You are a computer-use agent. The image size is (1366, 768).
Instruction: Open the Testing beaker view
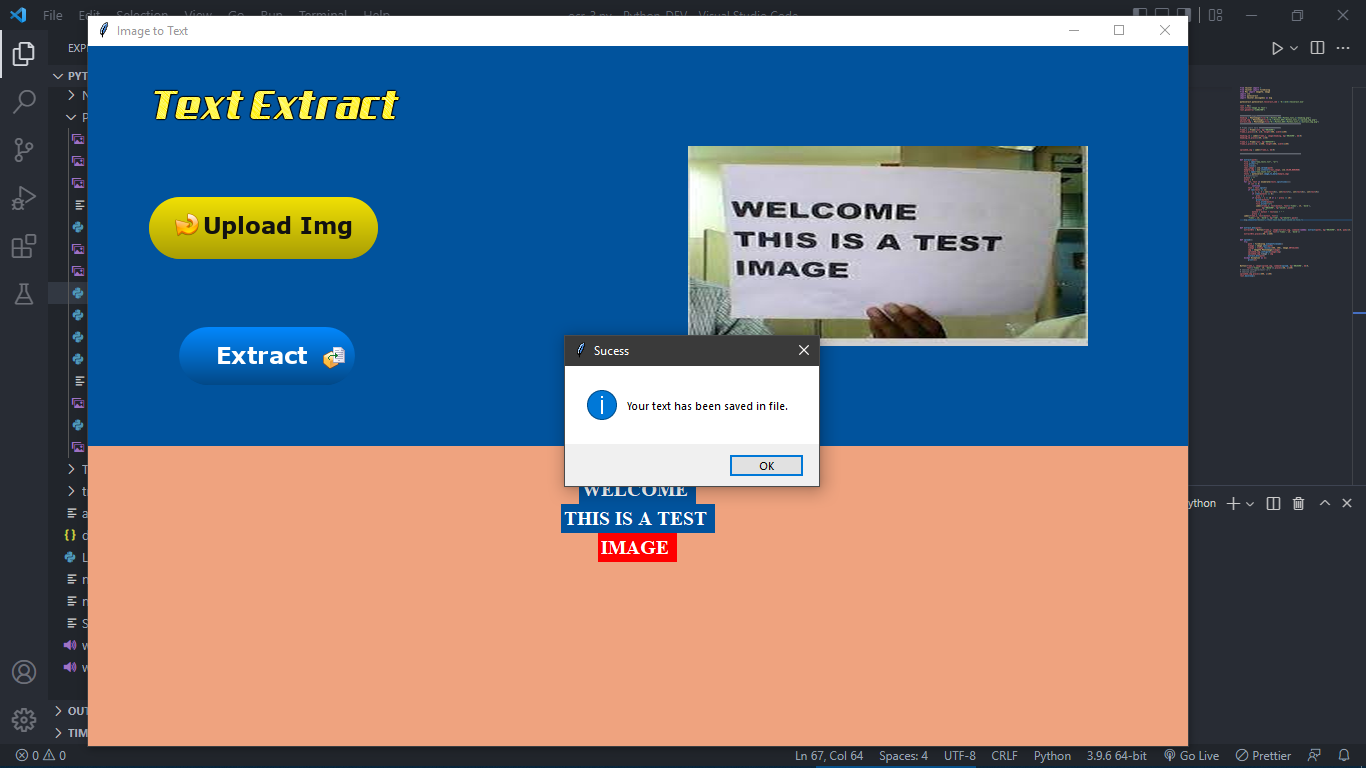24,294
